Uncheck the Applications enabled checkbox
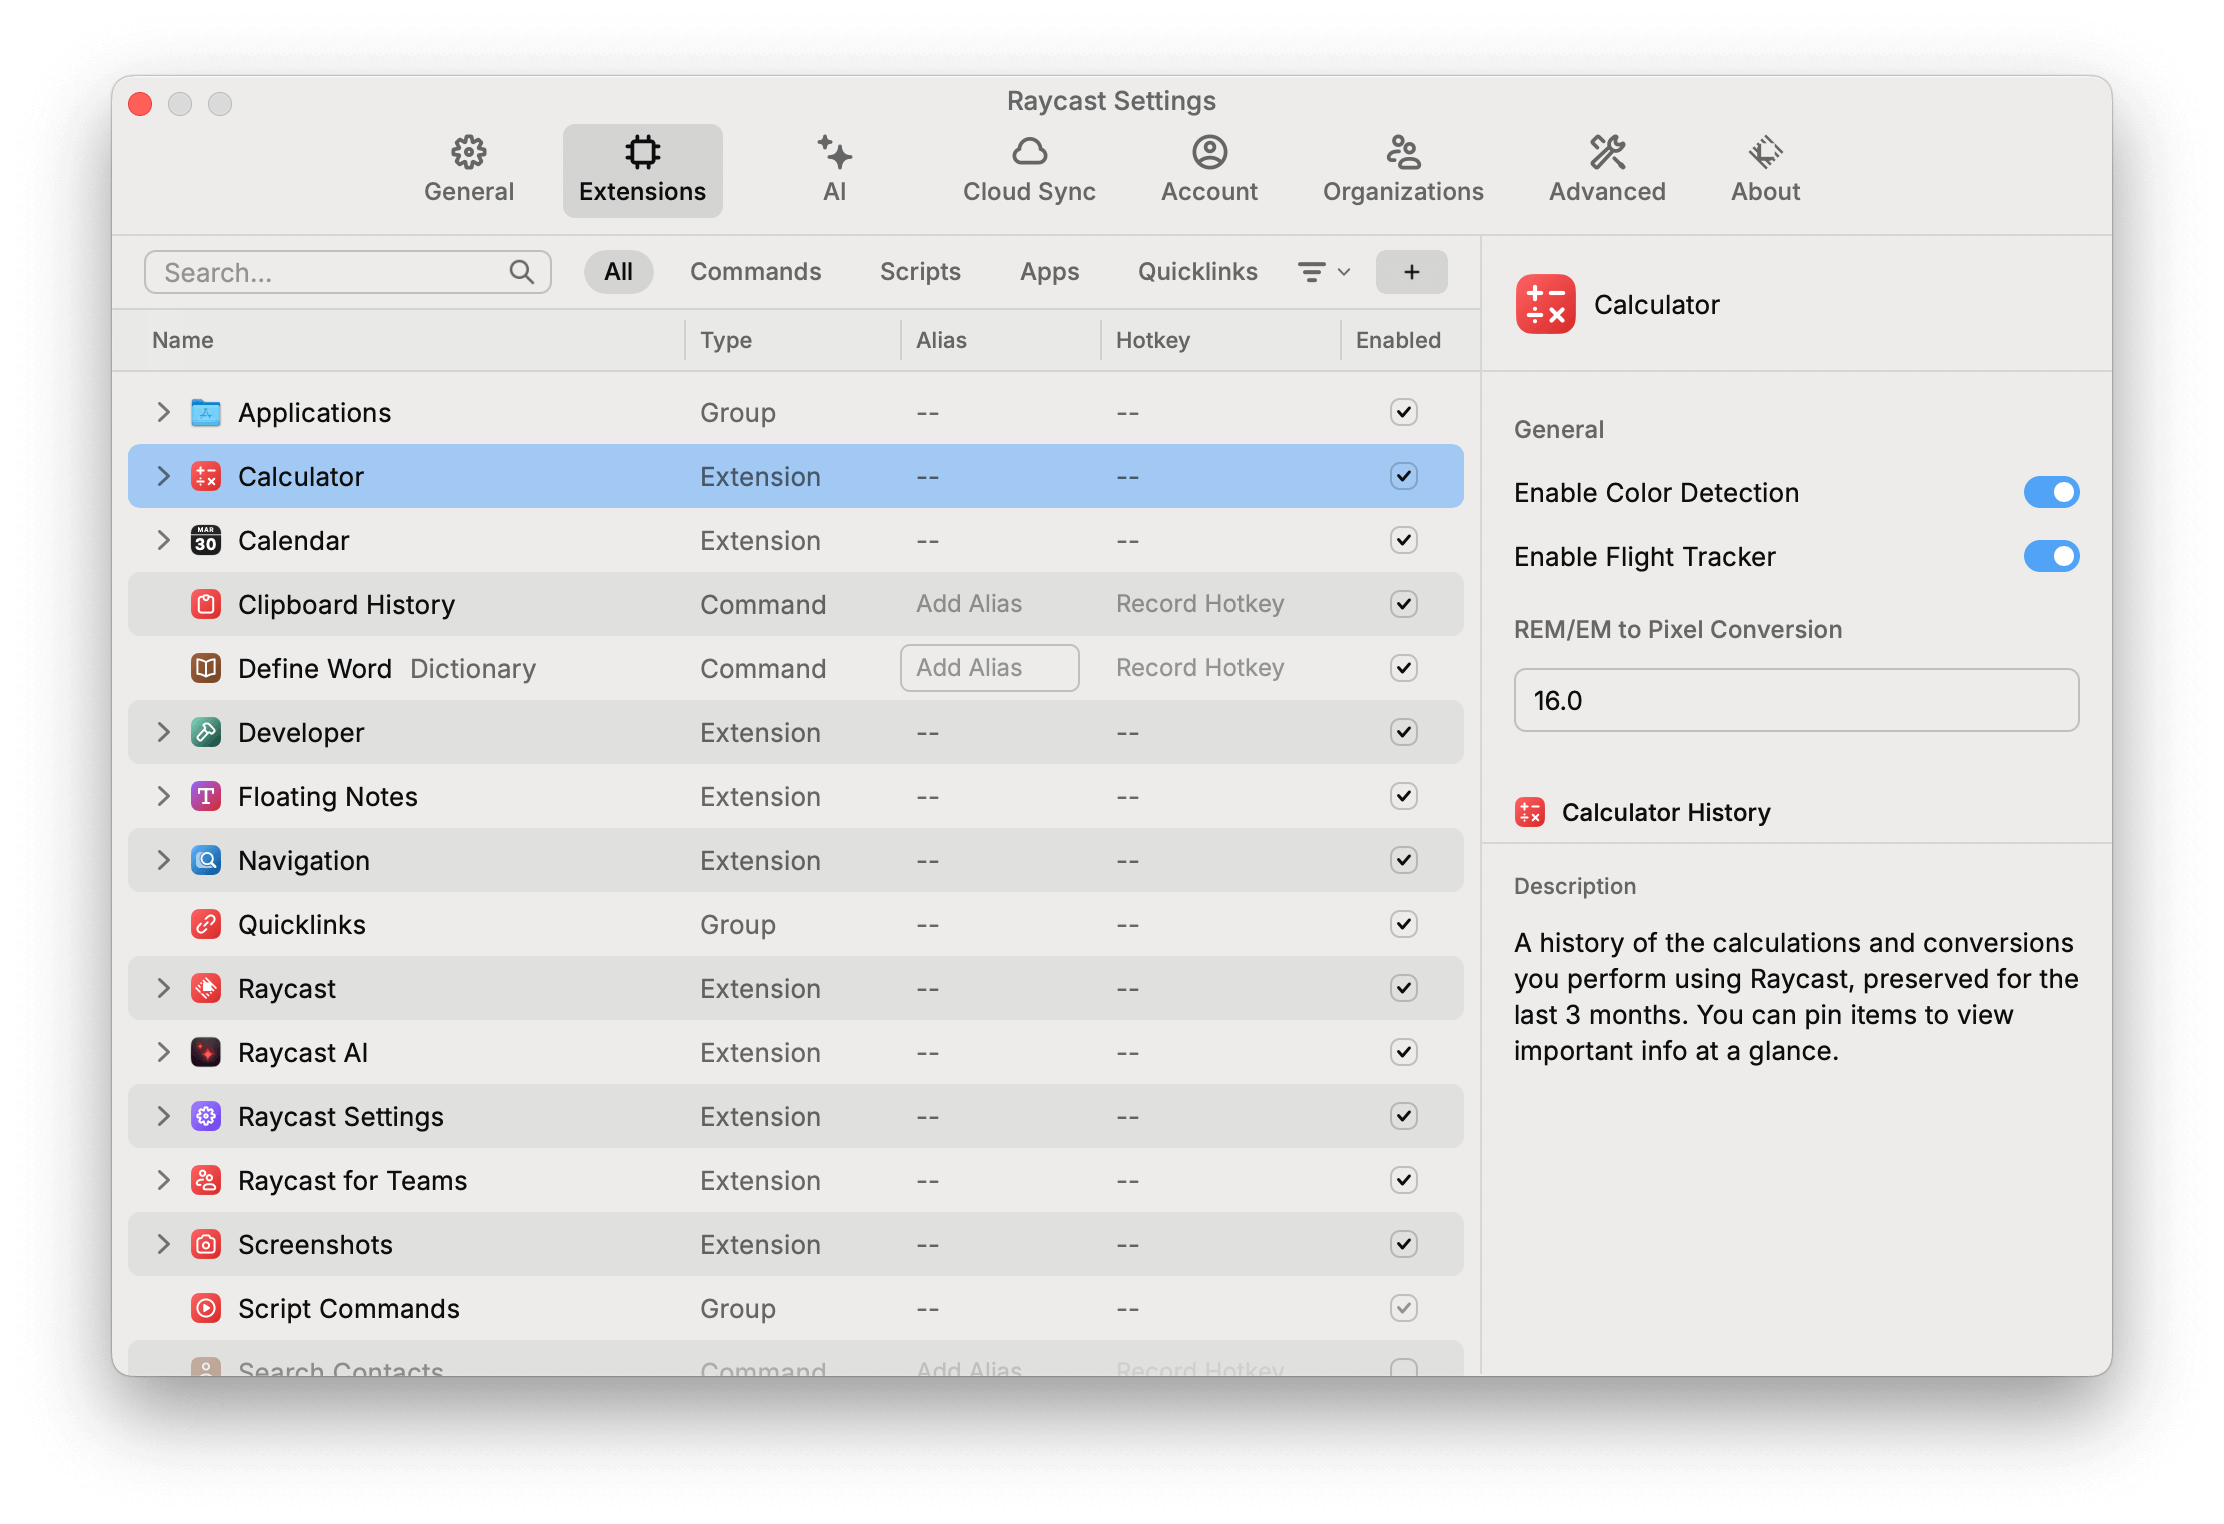 pos(1404,412)
